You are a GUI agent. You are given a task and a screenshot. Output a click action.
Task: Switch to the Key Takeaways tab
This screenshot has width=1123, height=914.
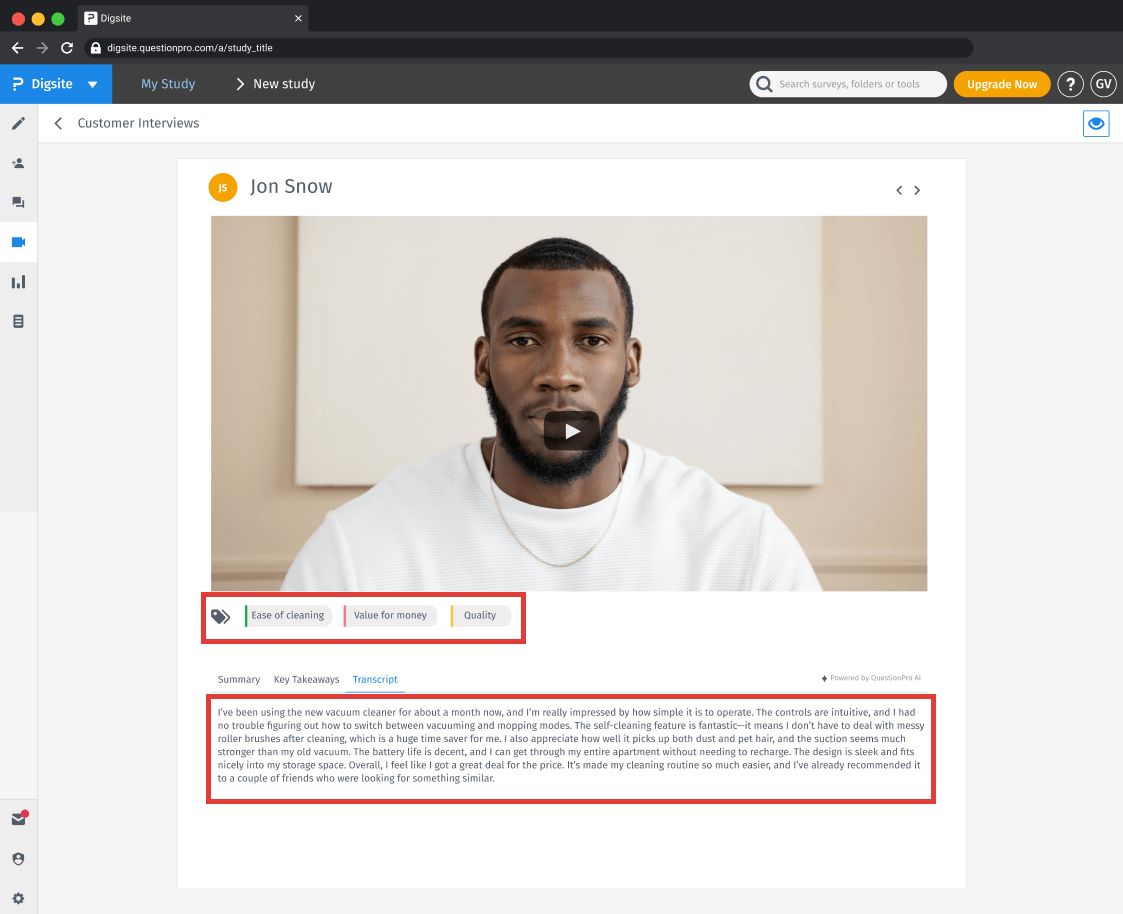(x=307, y=679)
